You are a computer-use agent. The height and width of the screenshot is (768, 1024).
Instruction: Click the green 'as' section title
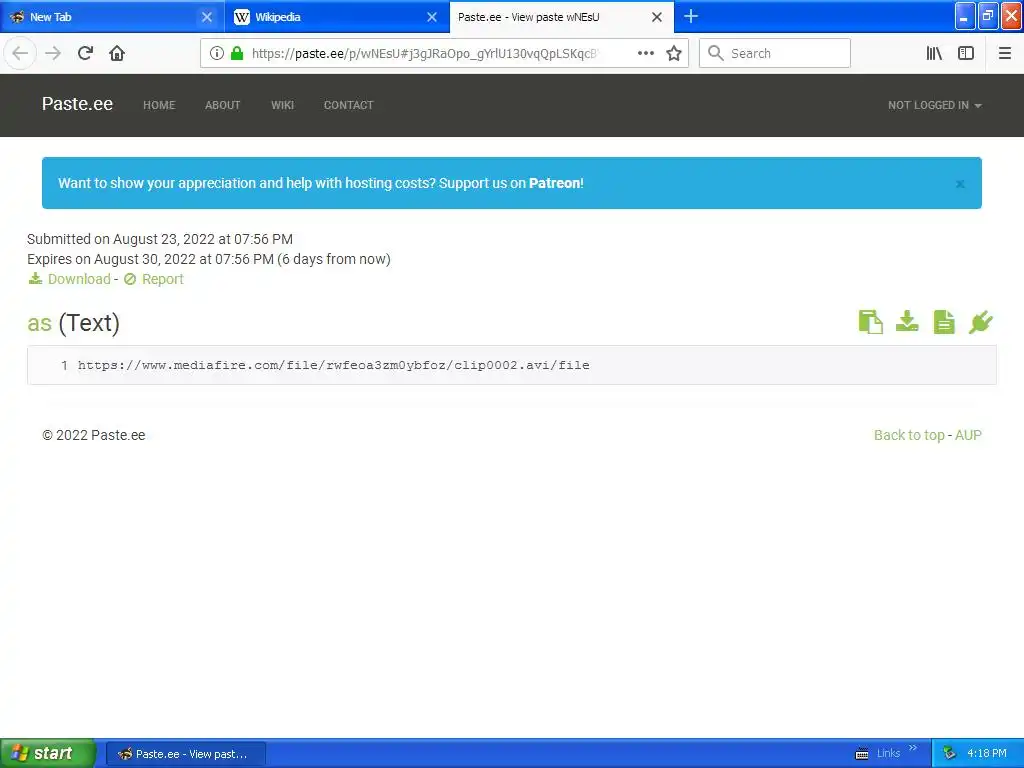39,323
